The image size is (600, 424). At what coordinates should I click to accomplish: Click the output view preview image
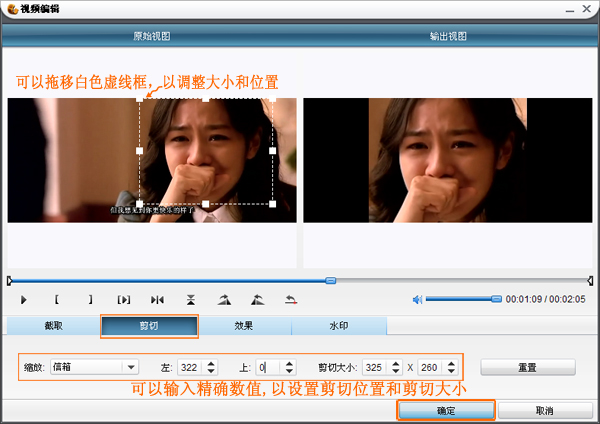coord(448,160)
